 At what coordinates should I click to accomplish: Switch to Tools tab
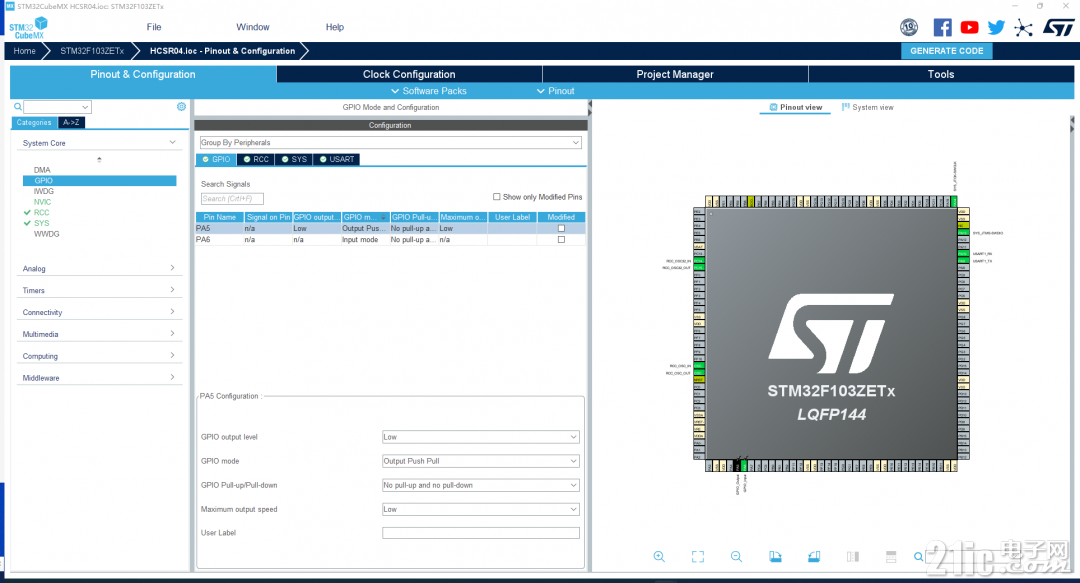coord(941,74)
